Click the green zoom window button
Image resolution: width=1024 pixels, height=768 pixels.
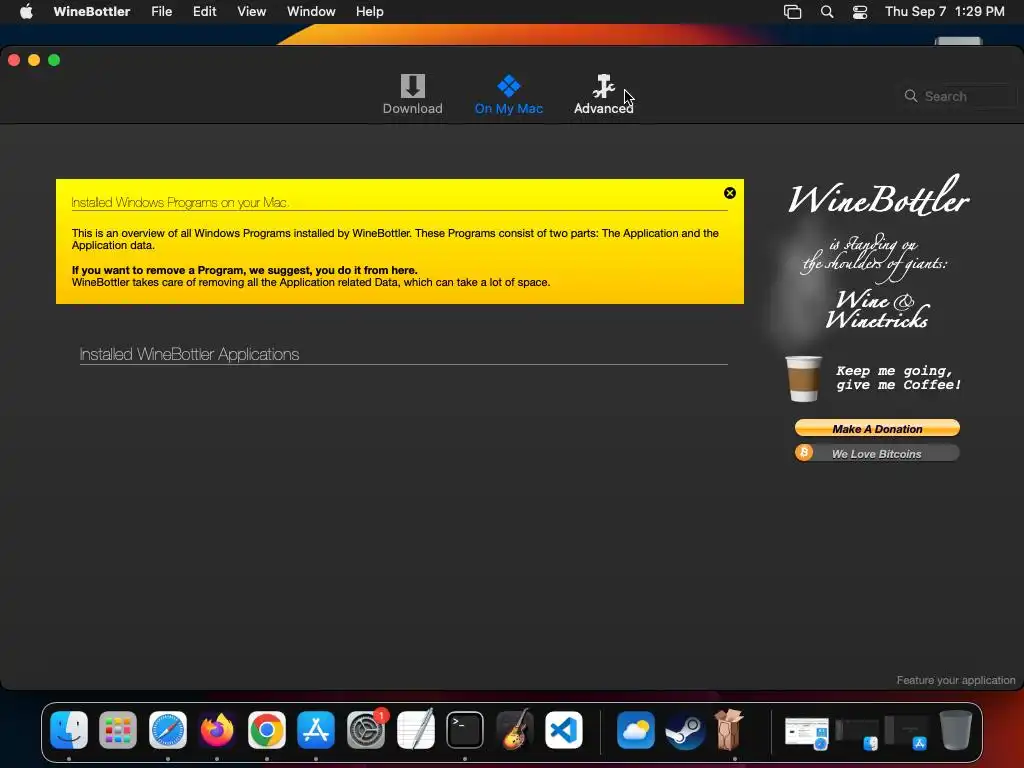tap(54, 60)
